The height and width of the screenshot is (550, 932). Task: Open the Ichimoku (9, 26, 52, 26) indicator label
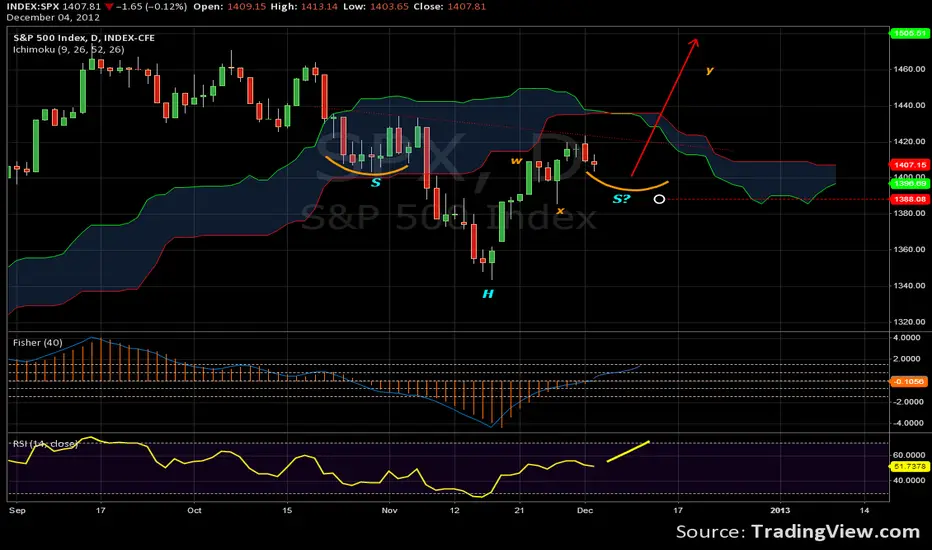tap(68, 49)
